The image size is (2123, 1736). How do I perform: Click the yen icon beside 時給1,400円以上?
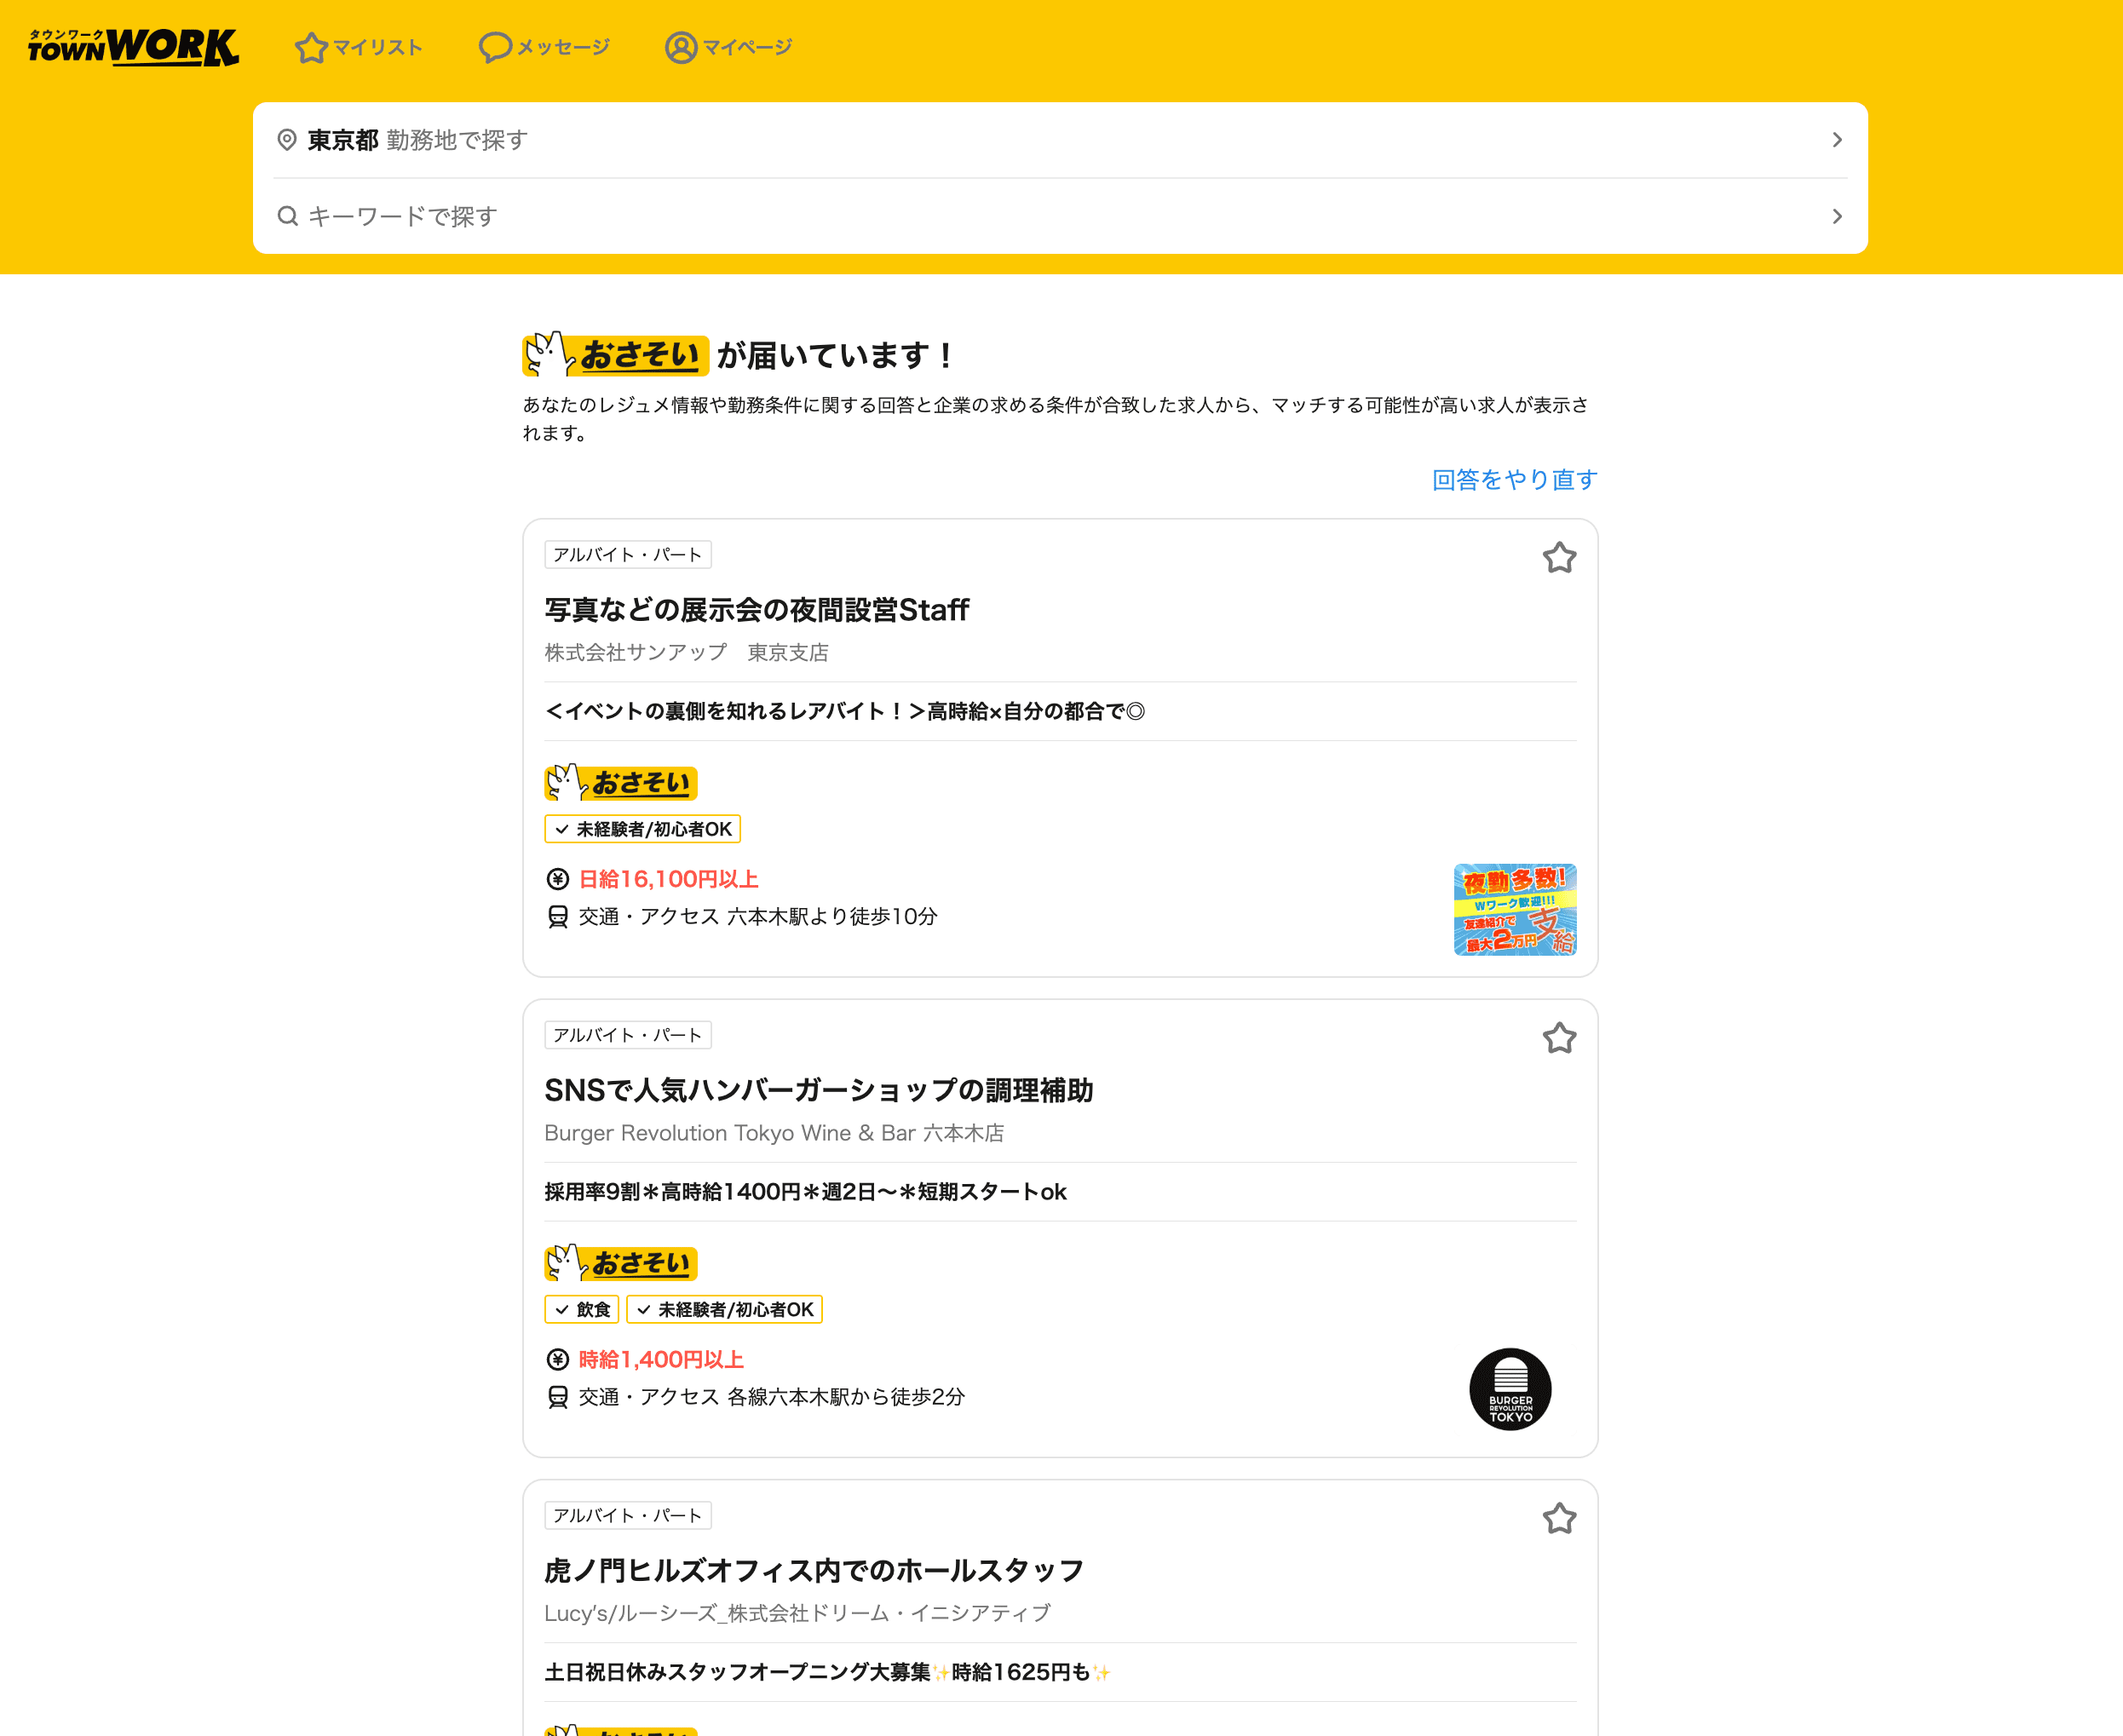click(x=558, y=1360)
